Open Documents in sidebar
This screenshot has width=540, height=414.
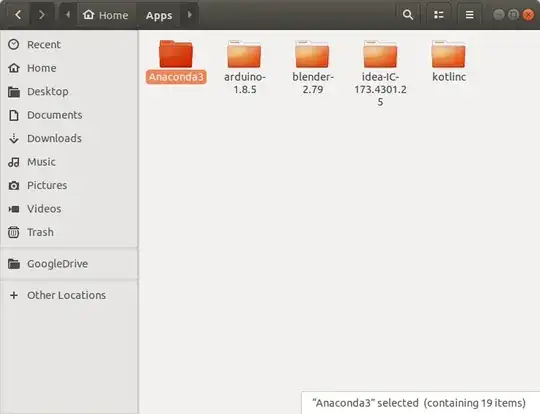[x=69, y=115]
